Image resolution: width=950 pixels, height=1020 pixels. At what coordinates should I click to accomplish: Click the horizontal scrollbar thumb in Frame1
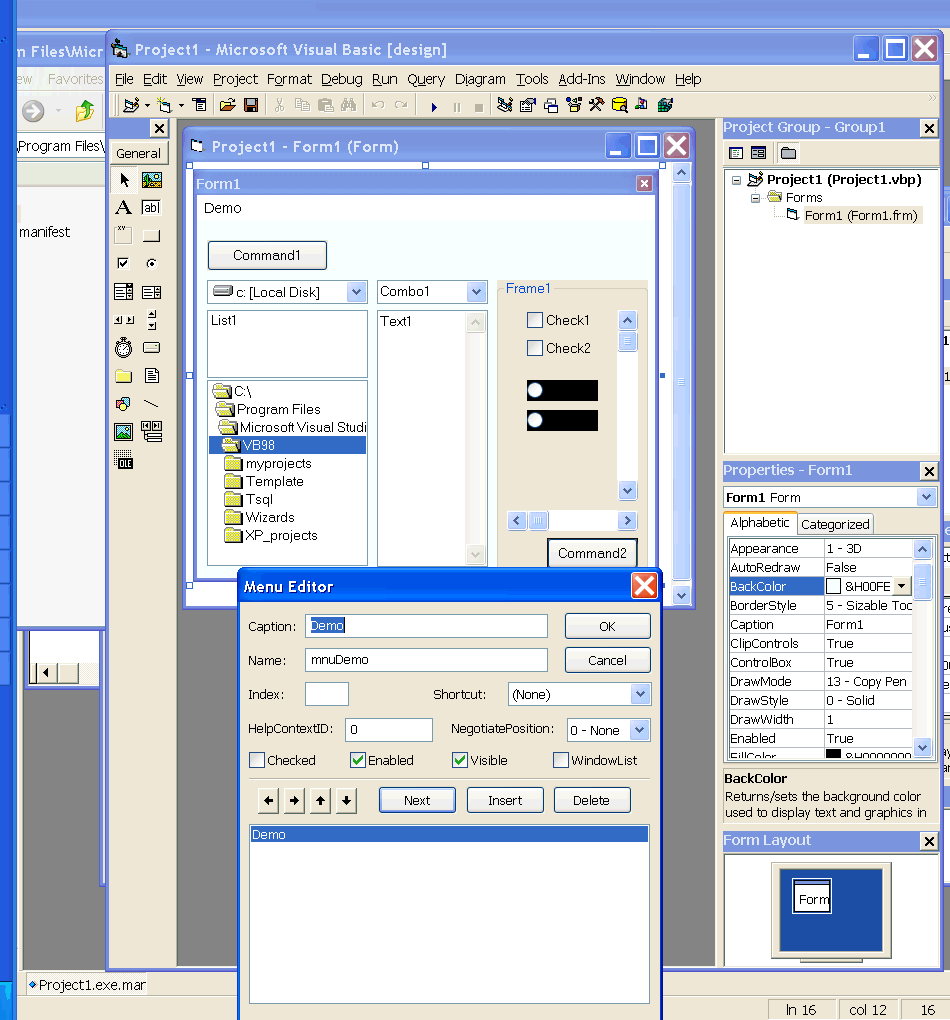coord(538,520)
